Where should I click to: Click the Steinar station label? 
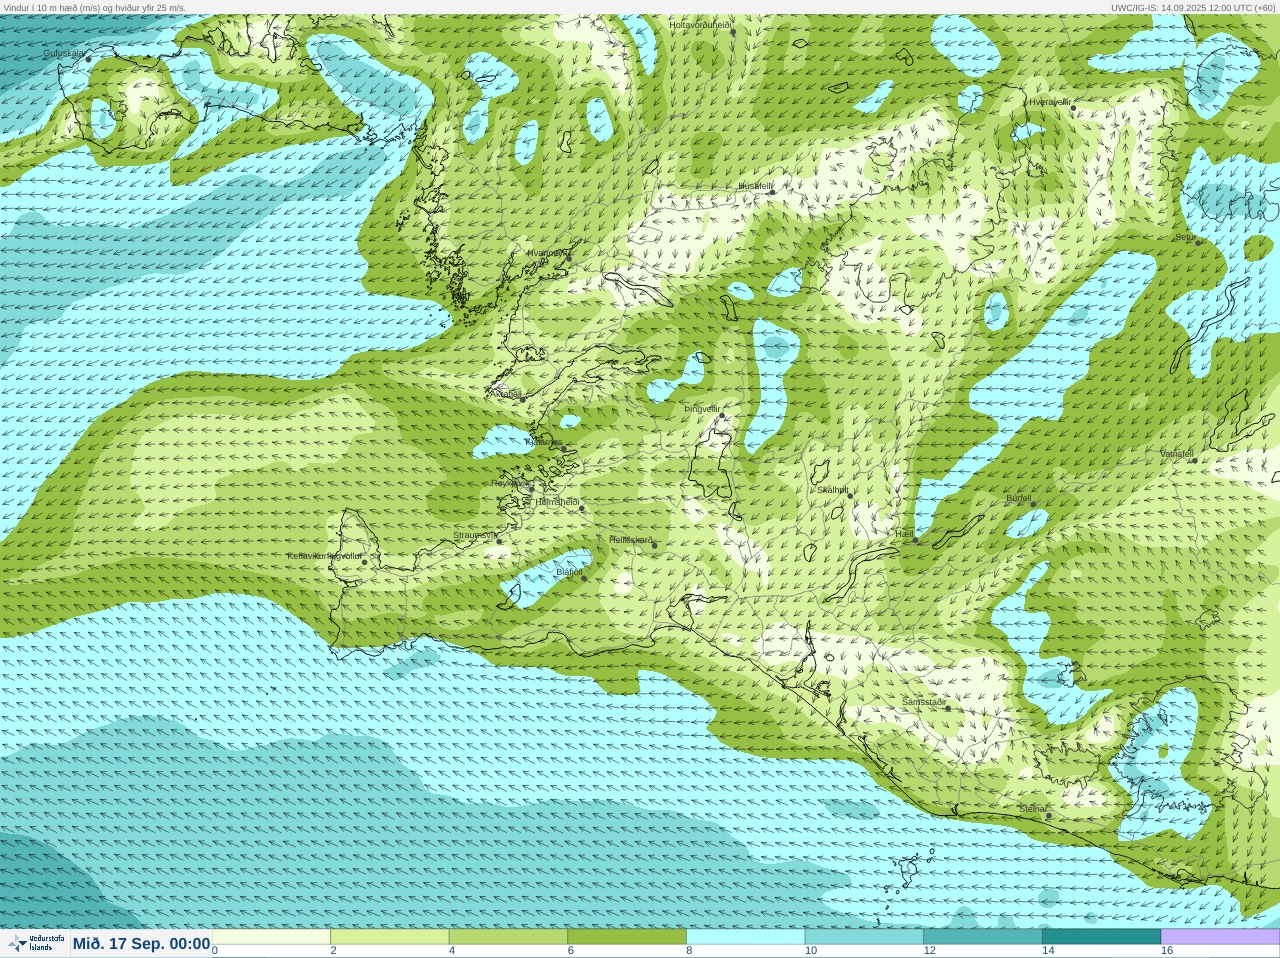pos(1033,809)
